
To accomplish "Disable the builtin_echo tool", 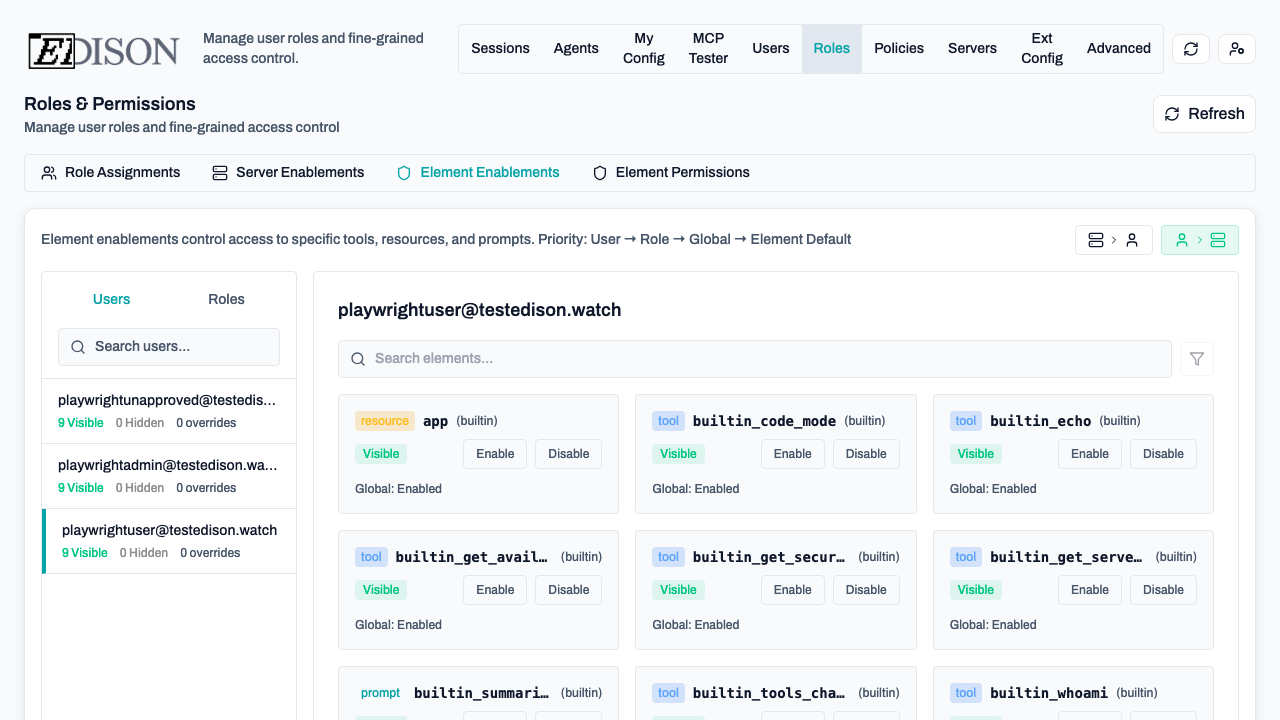I will coord(1163,454).
